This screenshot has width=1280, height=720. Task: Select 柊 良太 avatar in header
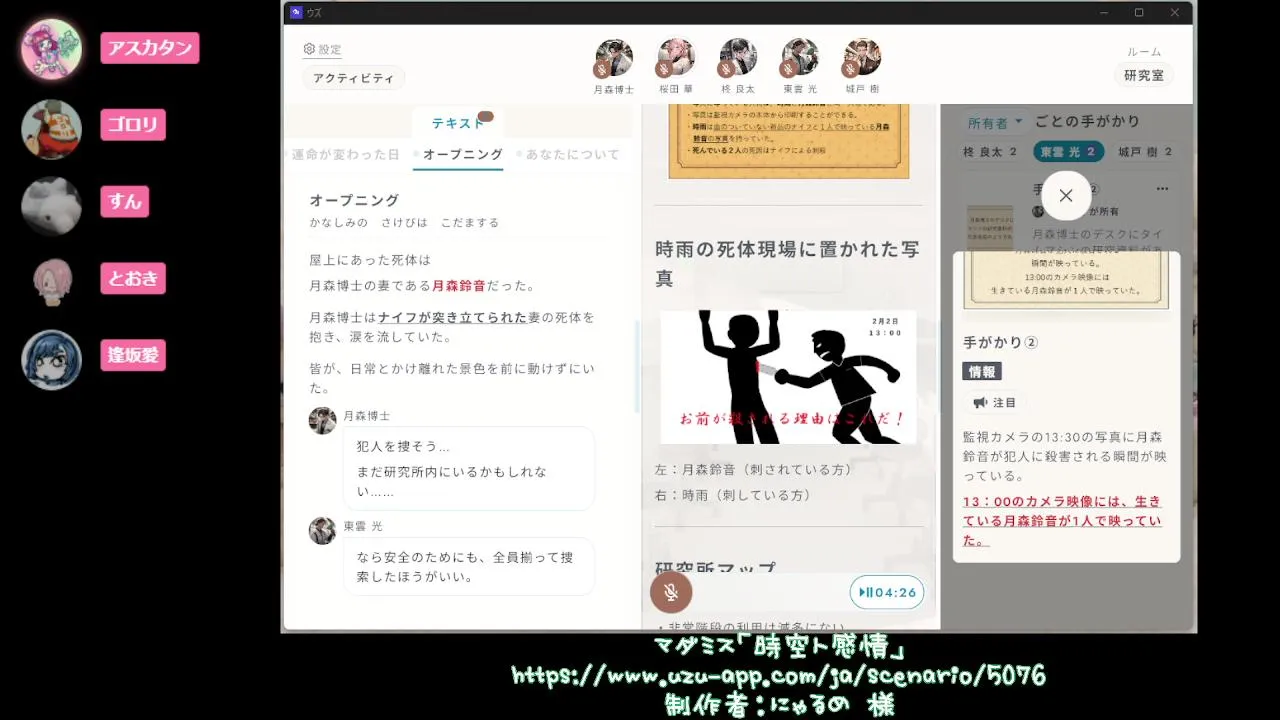[x=738, y=58]
